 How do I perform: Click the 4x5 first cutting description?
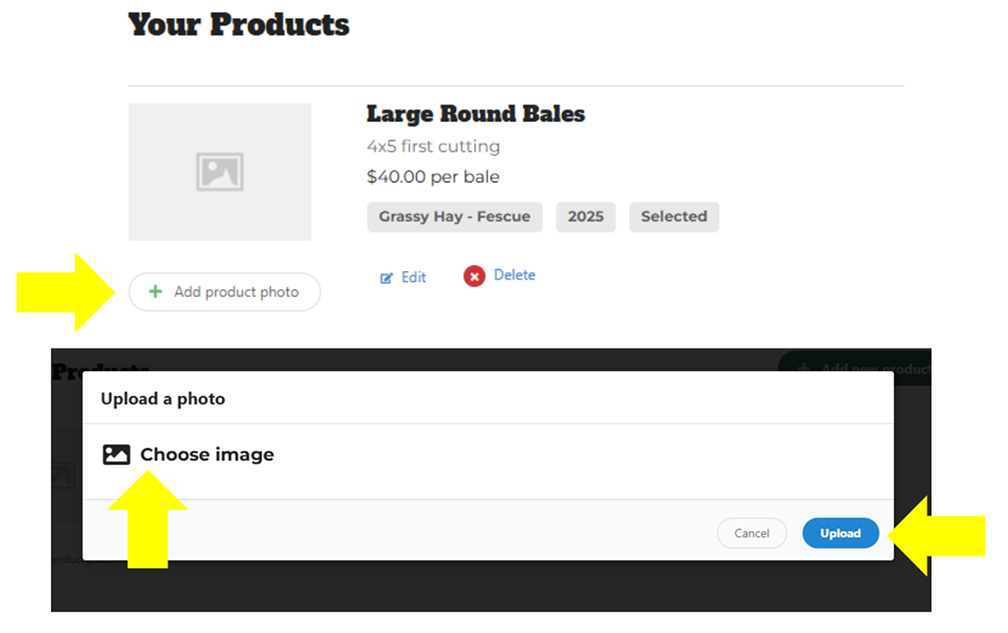pos(433,146)
